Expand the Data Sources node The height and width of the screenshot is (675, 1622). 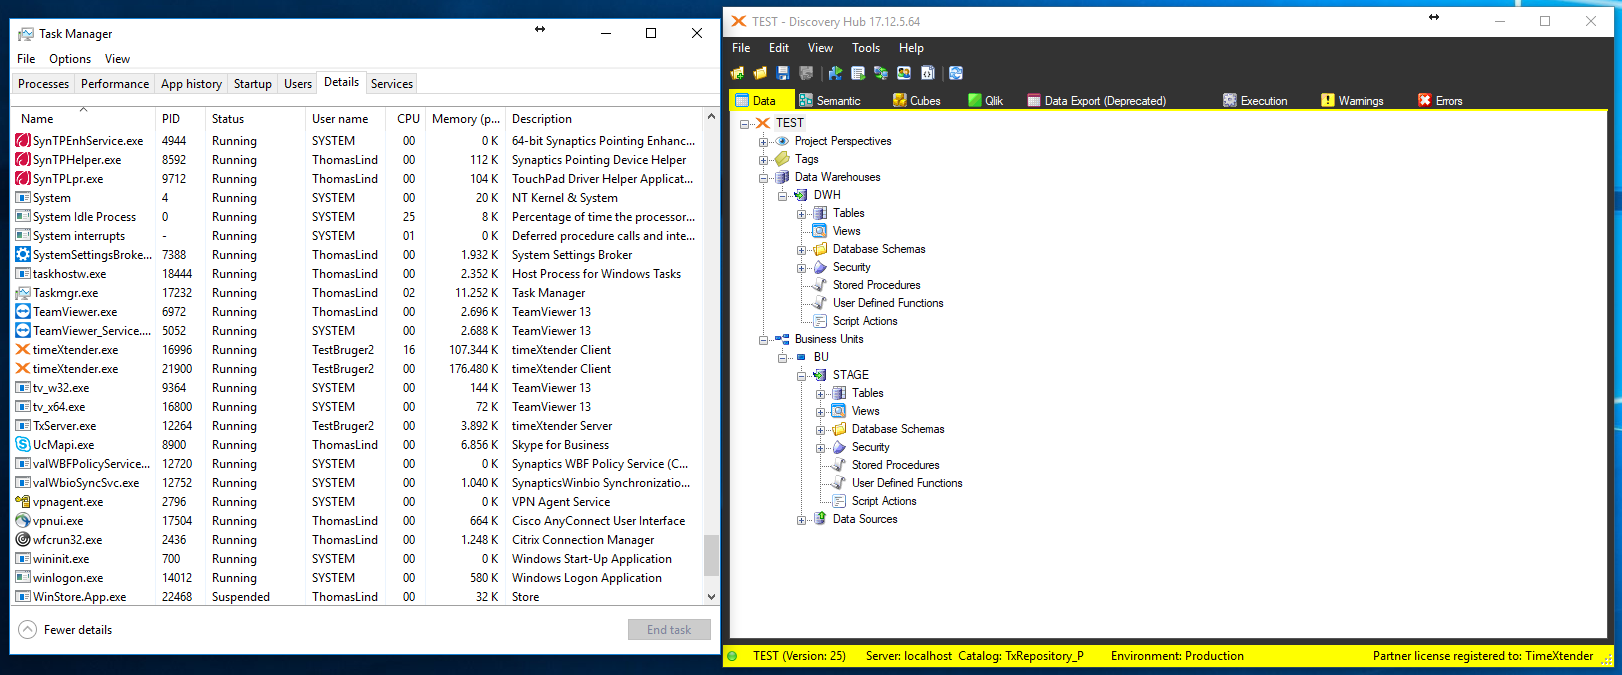click(x=801, y=520)
